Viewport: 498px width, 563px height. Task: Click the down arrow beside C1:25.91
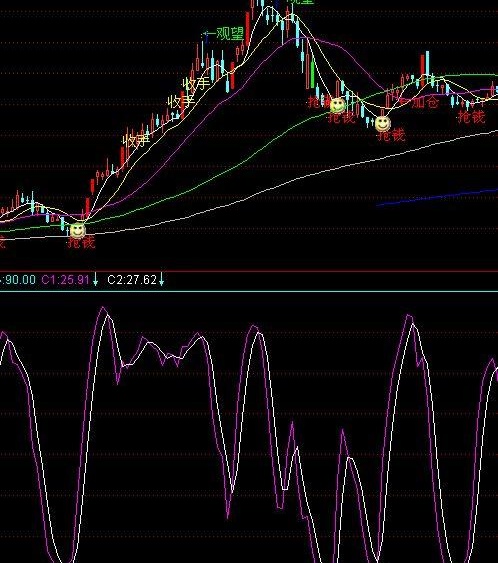[96, 279]
